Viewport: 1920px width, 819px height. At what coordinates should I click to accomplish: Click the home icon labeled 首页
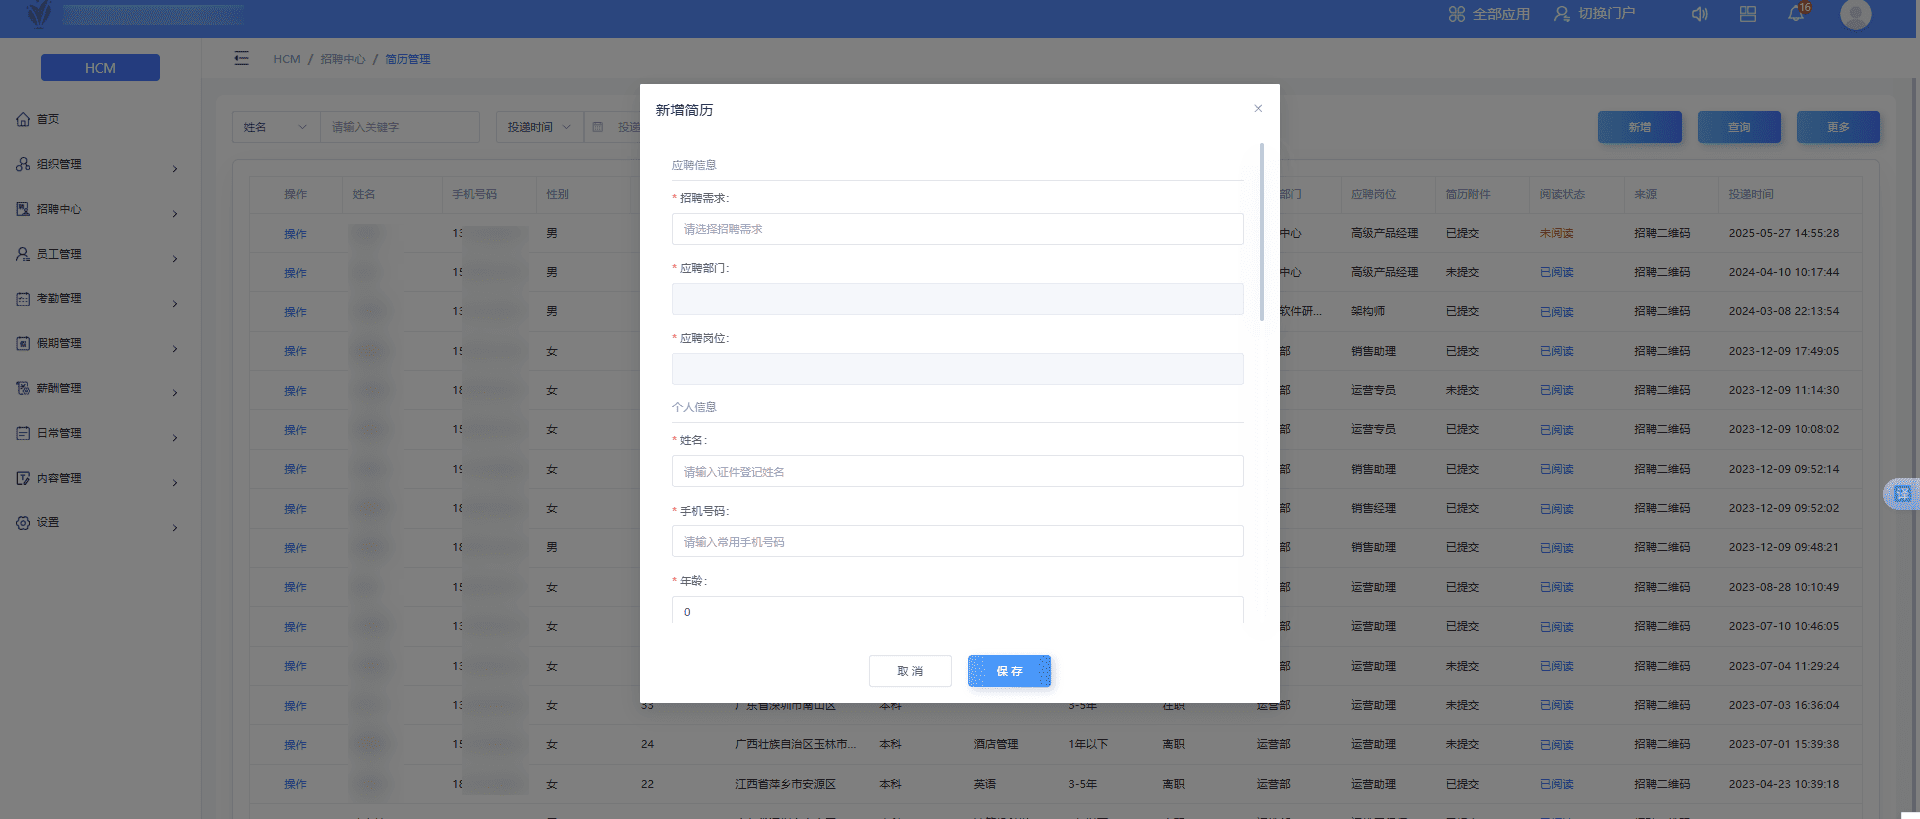24,119
